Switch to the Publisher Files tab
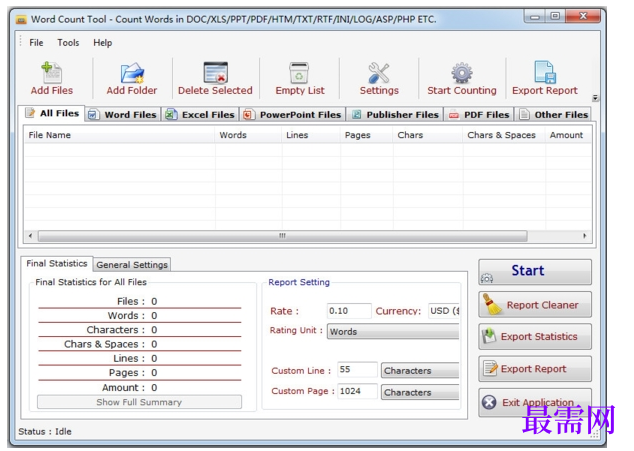Viewport: 634px width, 451px height. tap(395, 115)
